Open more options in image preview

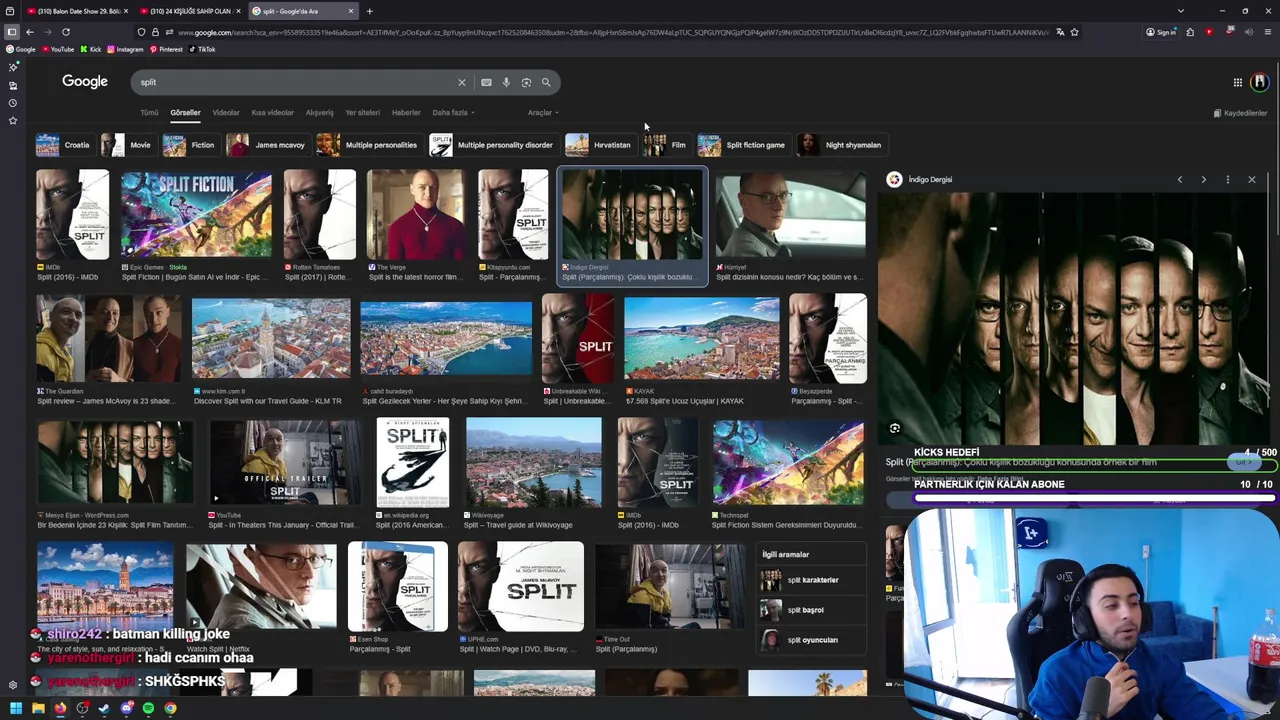(1227, 180)
